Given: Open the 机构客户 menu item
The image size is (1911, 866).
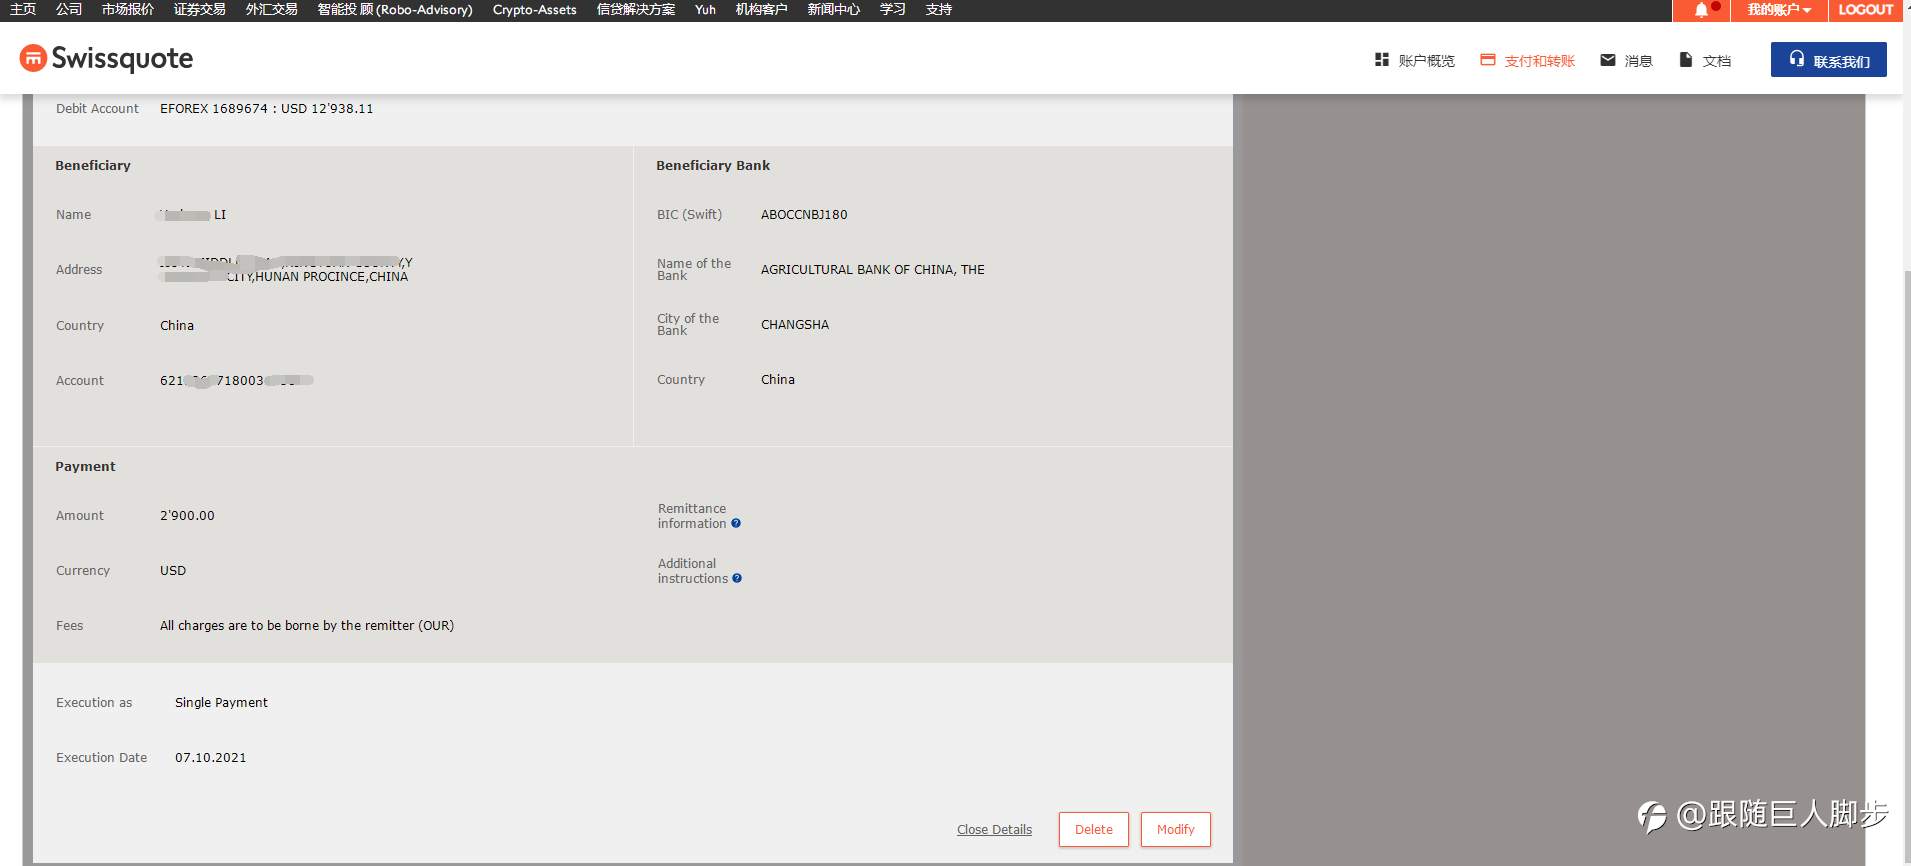Looking at the screenshot, I should tap(762, 9).
